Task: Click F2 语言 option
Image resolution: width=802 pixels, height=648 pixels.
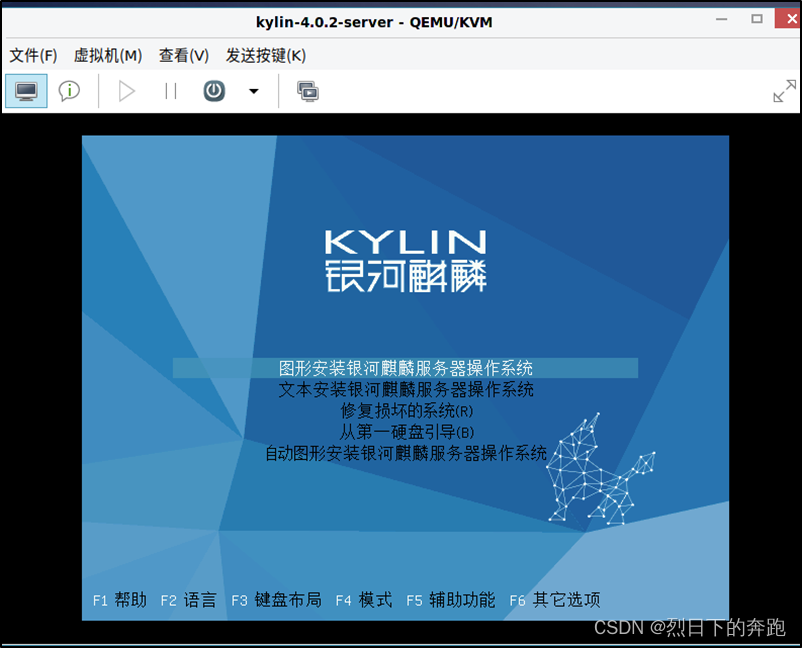Action: 188,599
